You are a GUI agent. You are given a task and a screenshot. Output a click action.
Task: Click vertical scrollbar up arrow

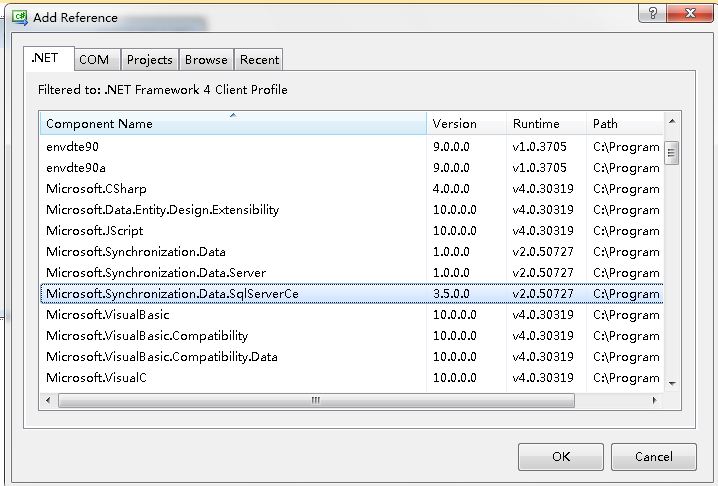672,121
